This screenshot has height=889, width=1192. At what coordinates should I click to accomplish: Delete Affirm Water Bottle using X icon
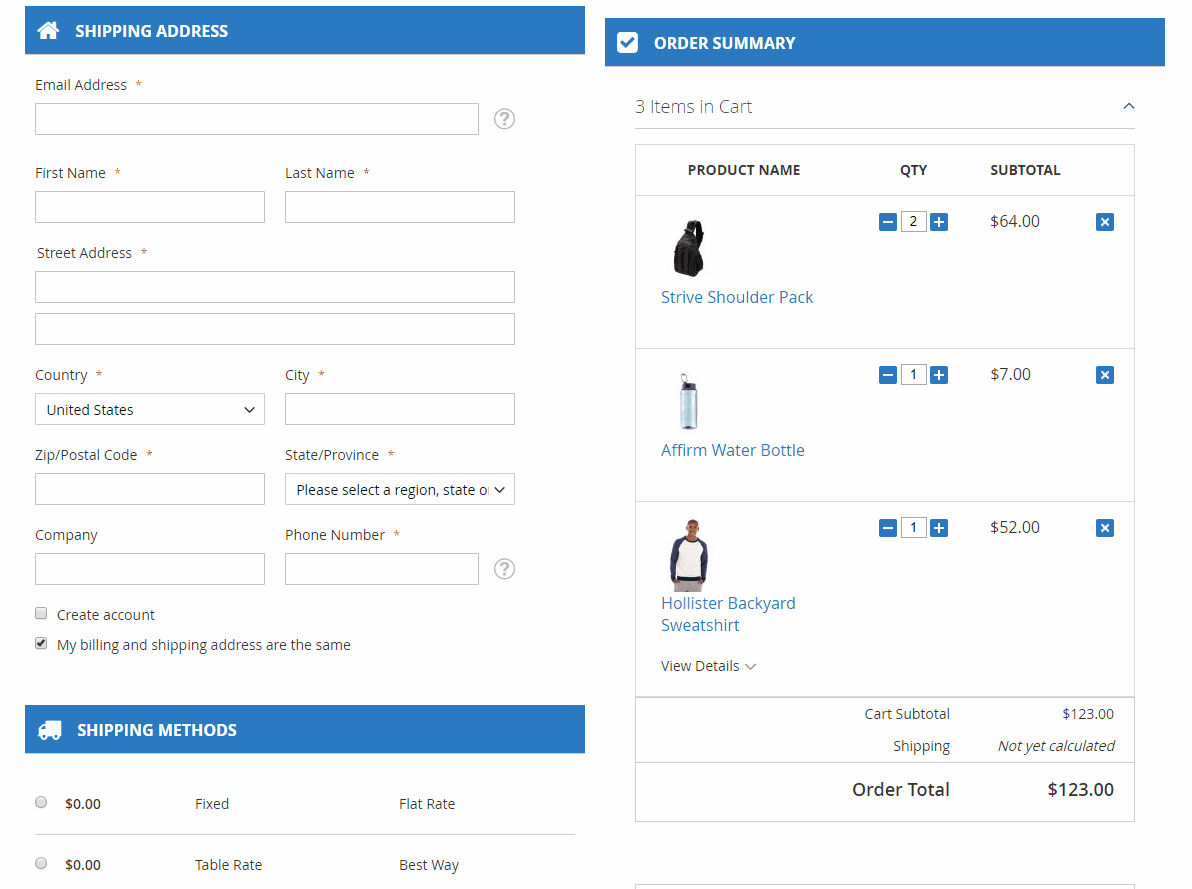(x=1104, y=375)
